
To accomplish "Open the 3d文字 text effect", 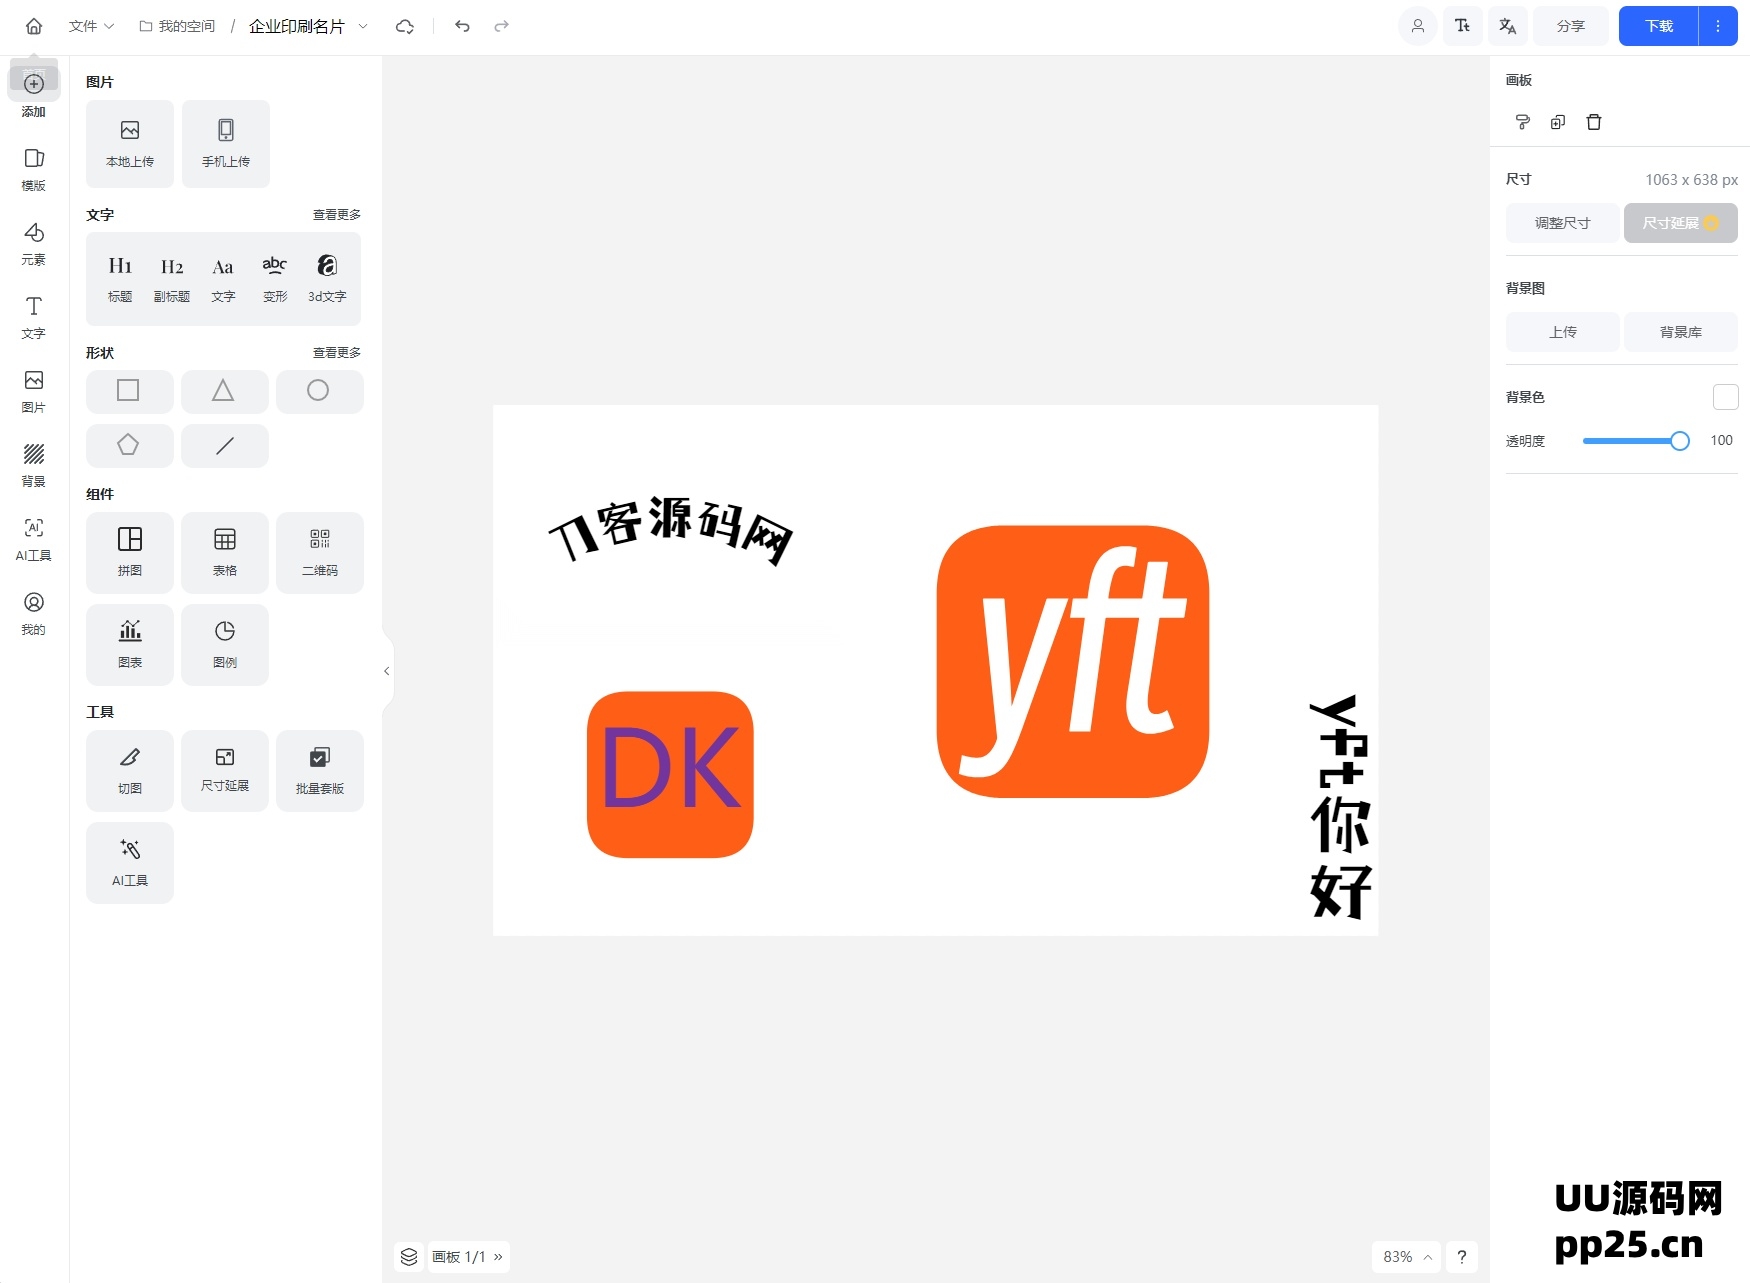I will click(326, 277).
